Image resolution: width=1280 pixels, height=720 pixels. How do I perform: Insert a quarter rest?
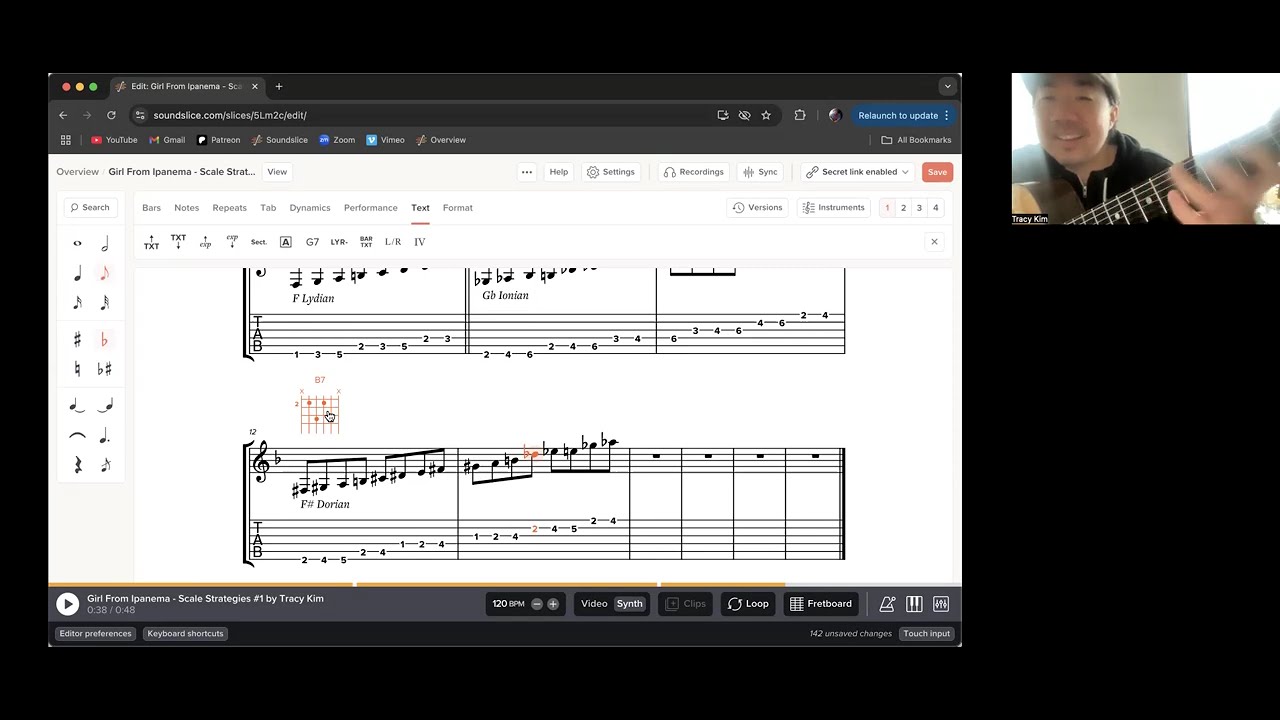click(x=77, y=465)
